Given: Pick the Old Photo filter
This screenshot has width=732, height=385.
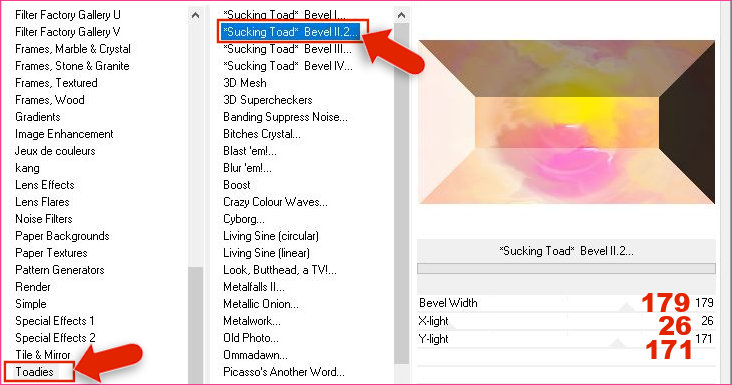Looking at the screenshot, I should (x=251, y=338).
